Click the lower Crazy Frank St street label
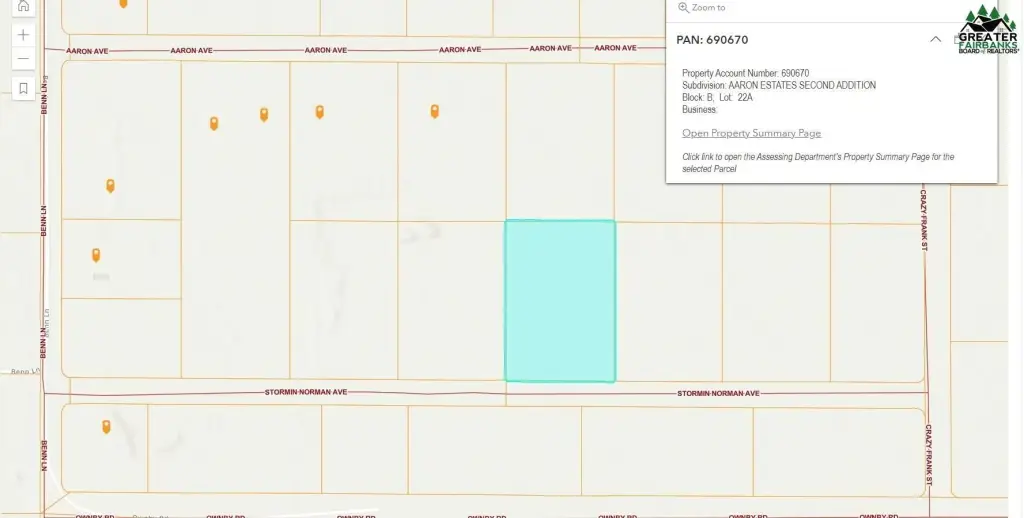The height and width of the screenshot is (518, 1024). [x=928, y=455]
